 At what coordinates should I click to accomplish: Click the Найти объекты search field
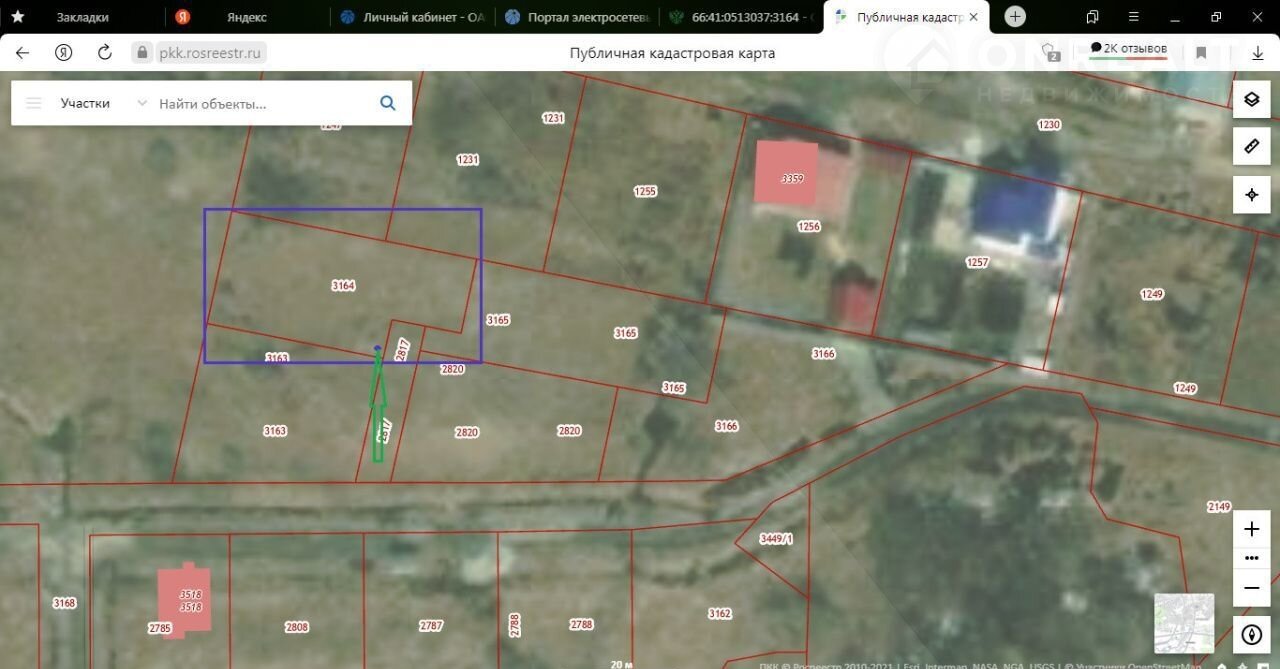coord(260,103)
